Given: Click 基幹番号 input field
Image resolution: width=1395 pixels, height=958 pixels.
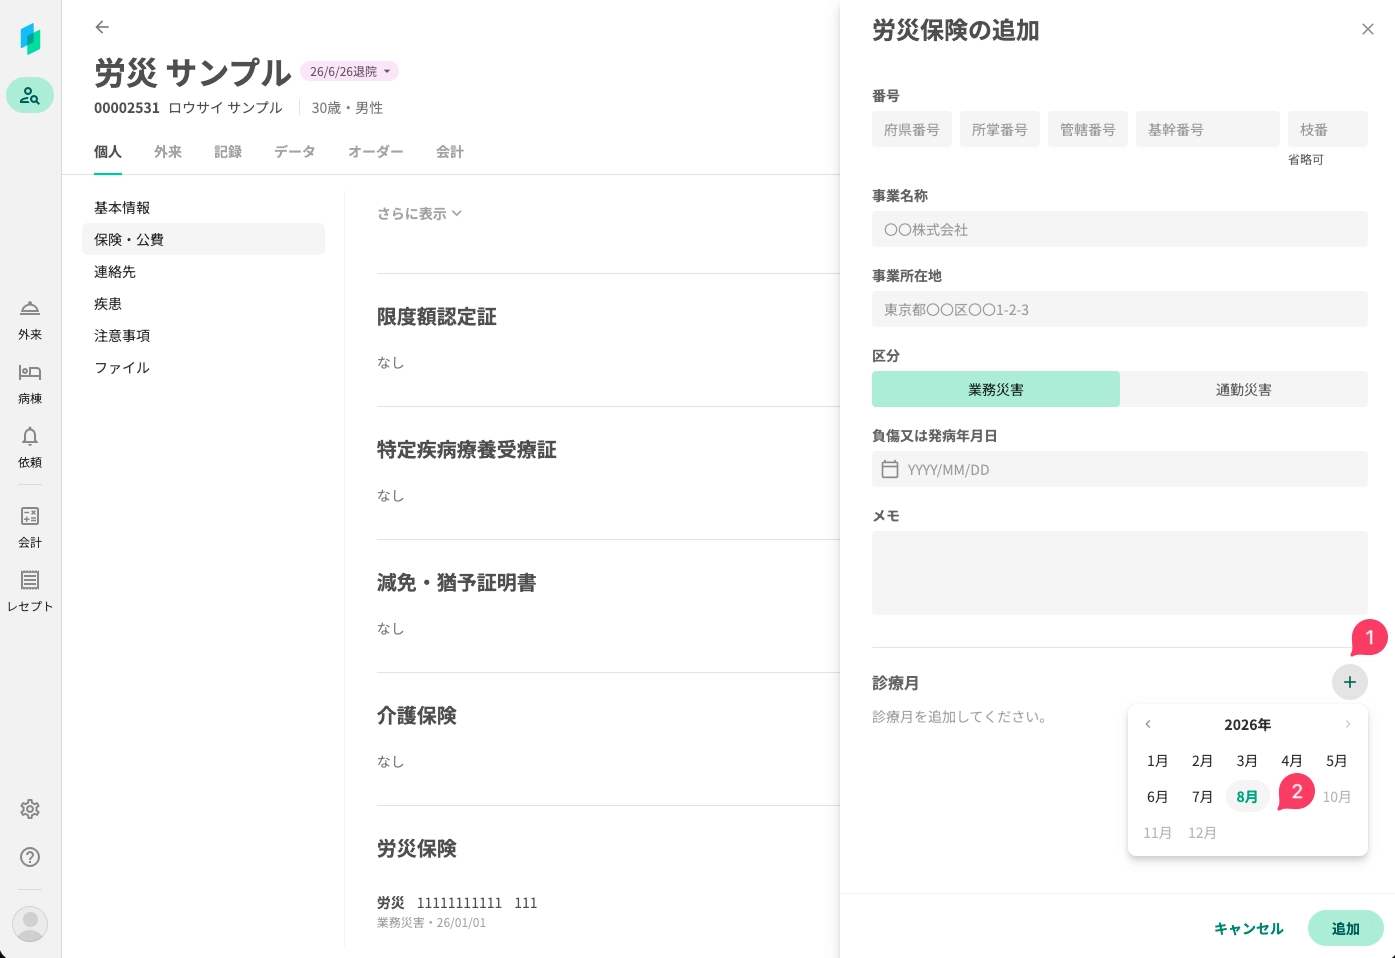Looking at the screenshot, I should tap(1208, 129).
